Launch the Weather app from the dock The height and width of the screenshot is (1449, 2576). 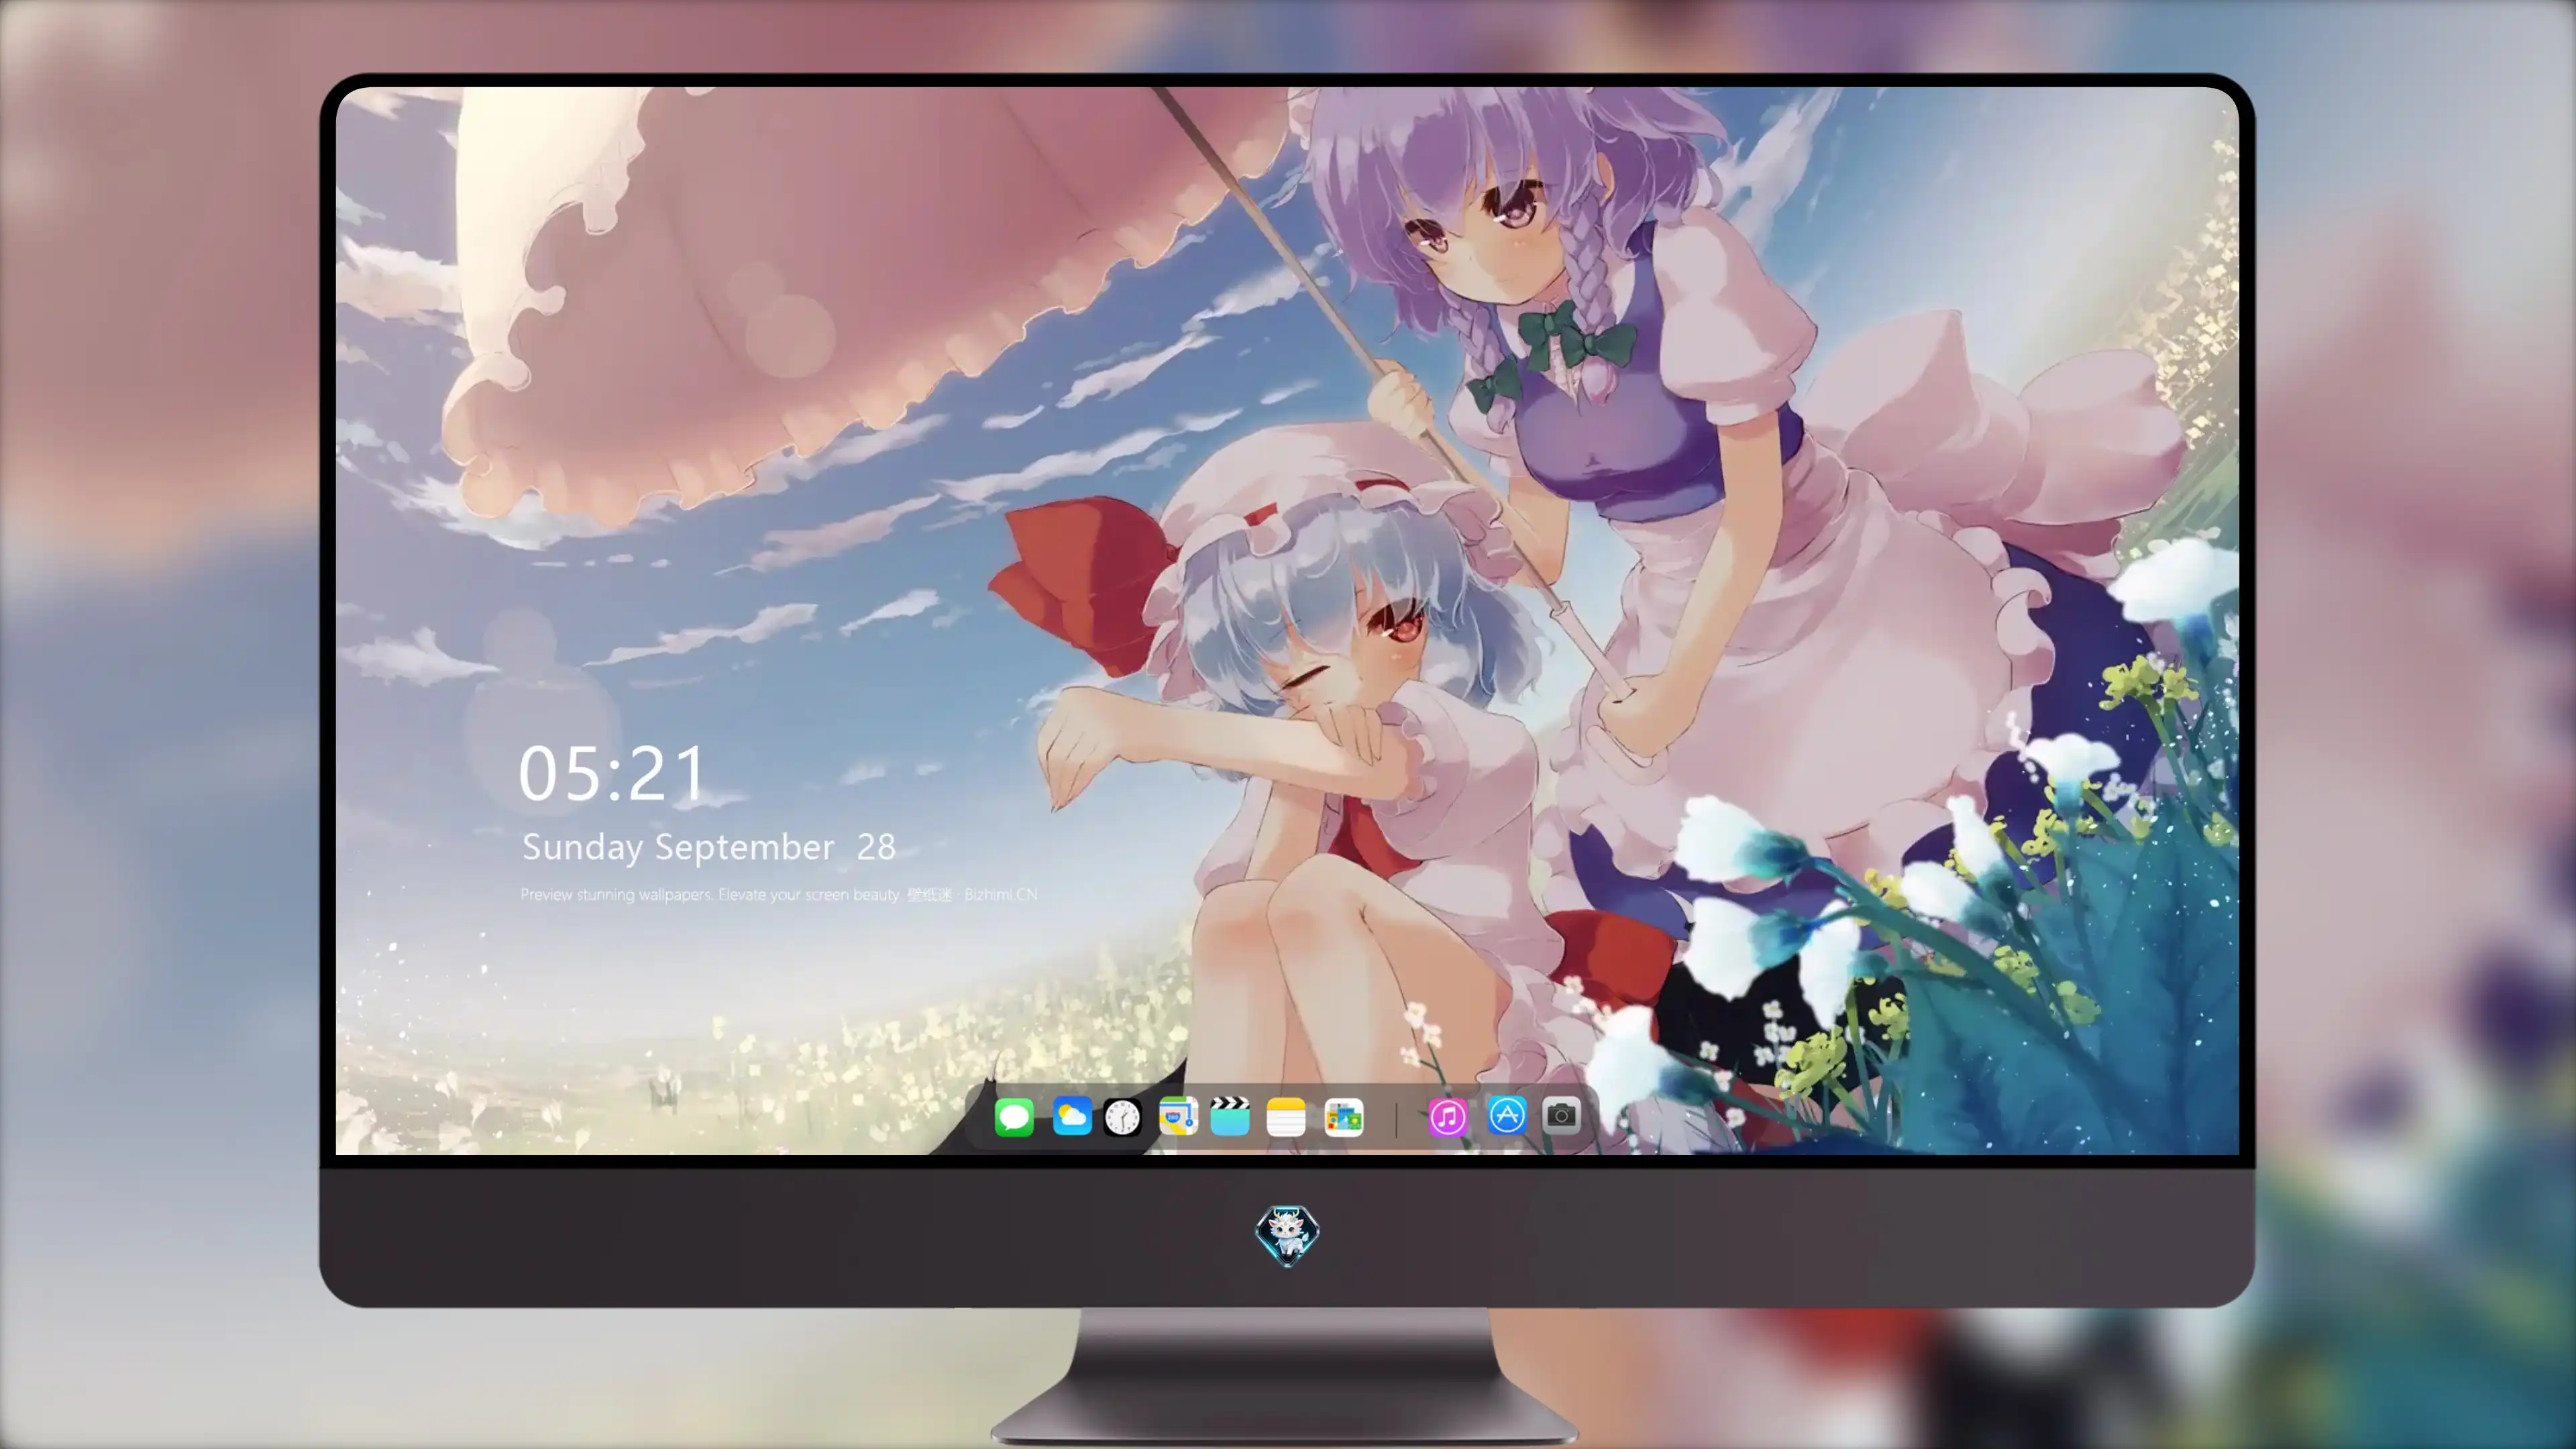1072,1116
